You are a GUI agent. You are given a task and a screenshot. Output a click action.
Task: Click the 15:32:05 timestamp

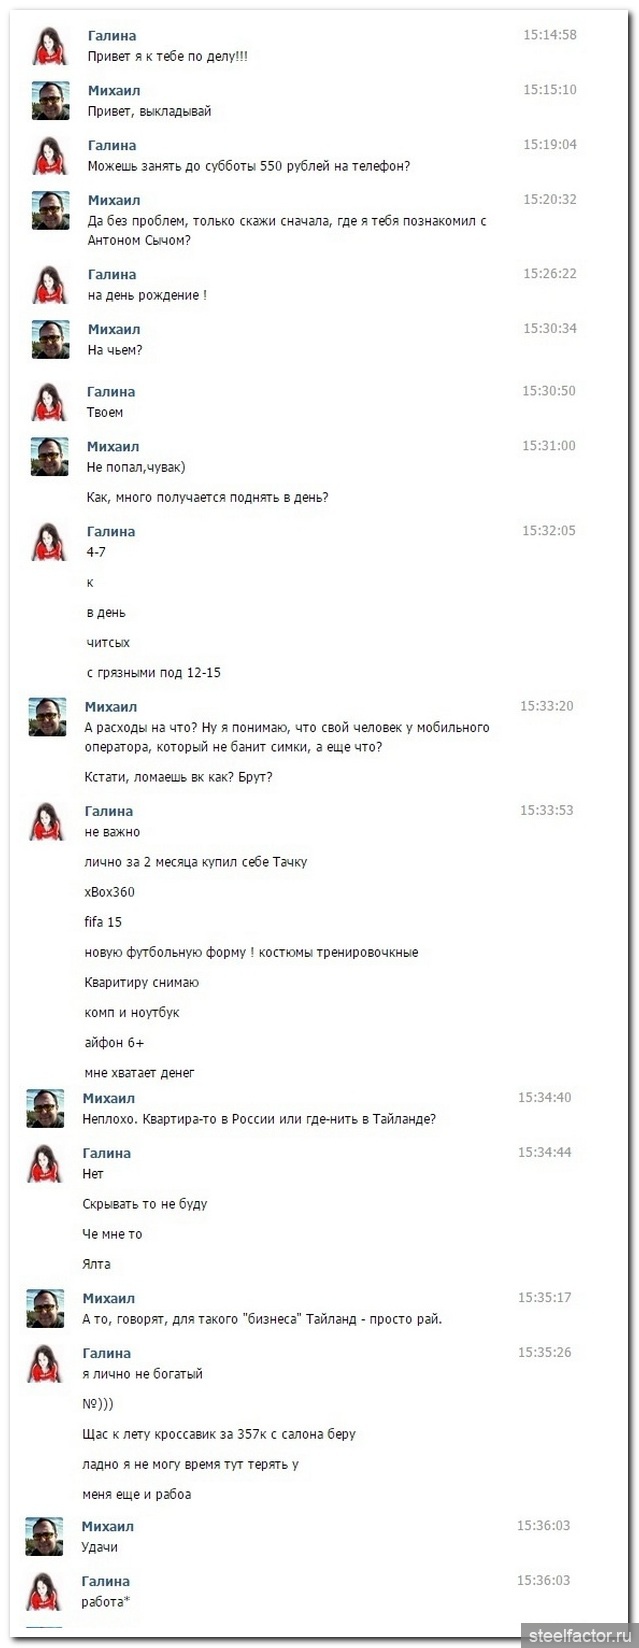coord(549,531)
